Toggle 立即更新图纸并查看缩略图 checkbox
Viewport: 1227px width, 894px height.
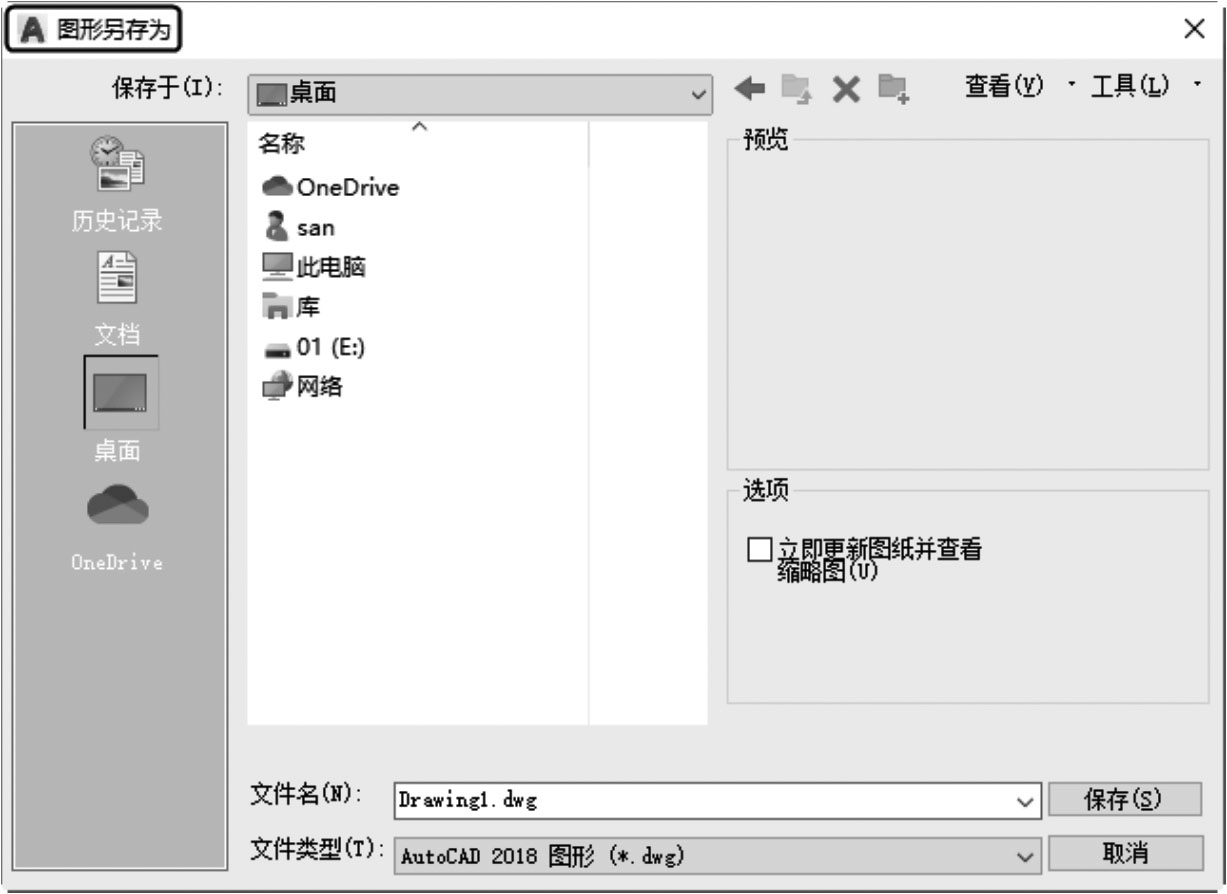761,550
